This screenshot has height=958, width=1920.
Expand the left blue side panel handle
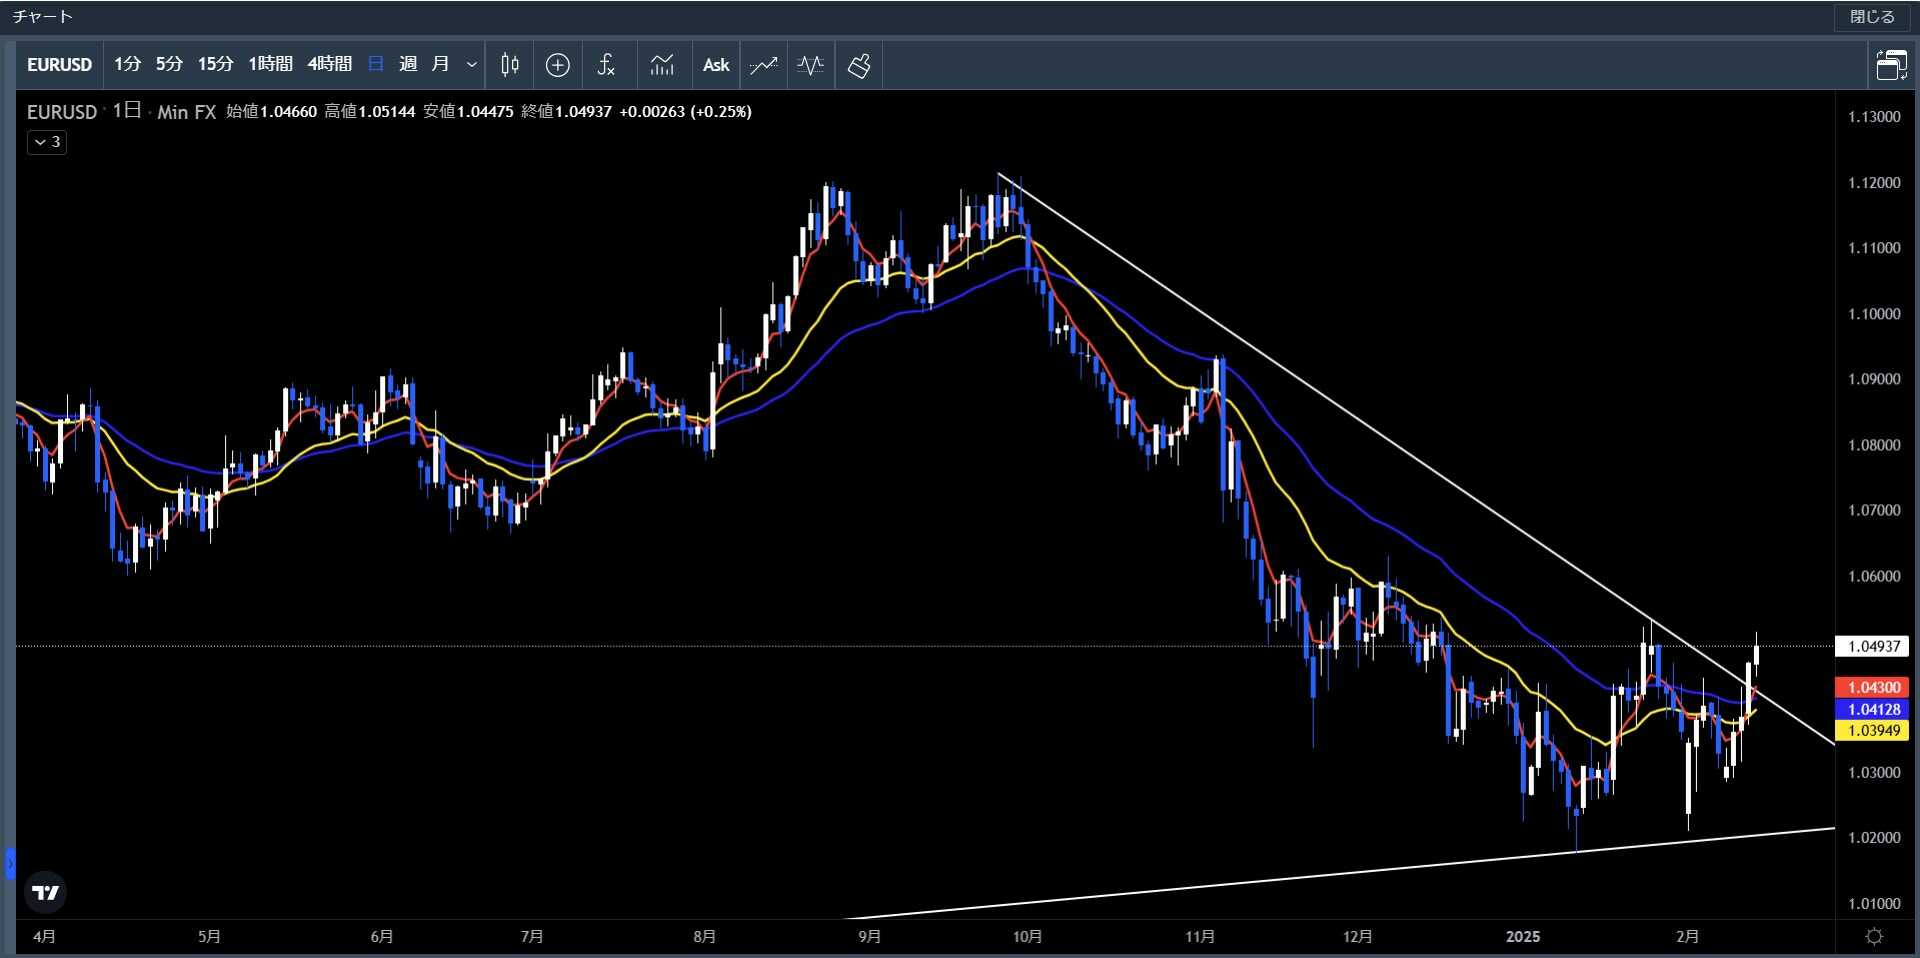click(10, 863)
